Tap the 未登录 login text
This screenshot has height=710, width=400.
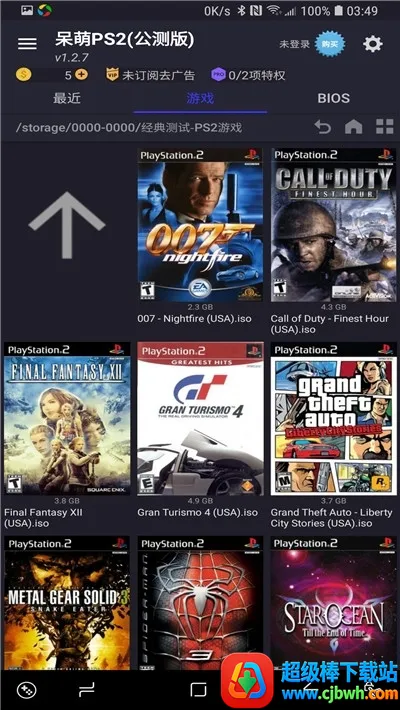tap(294, 44)
